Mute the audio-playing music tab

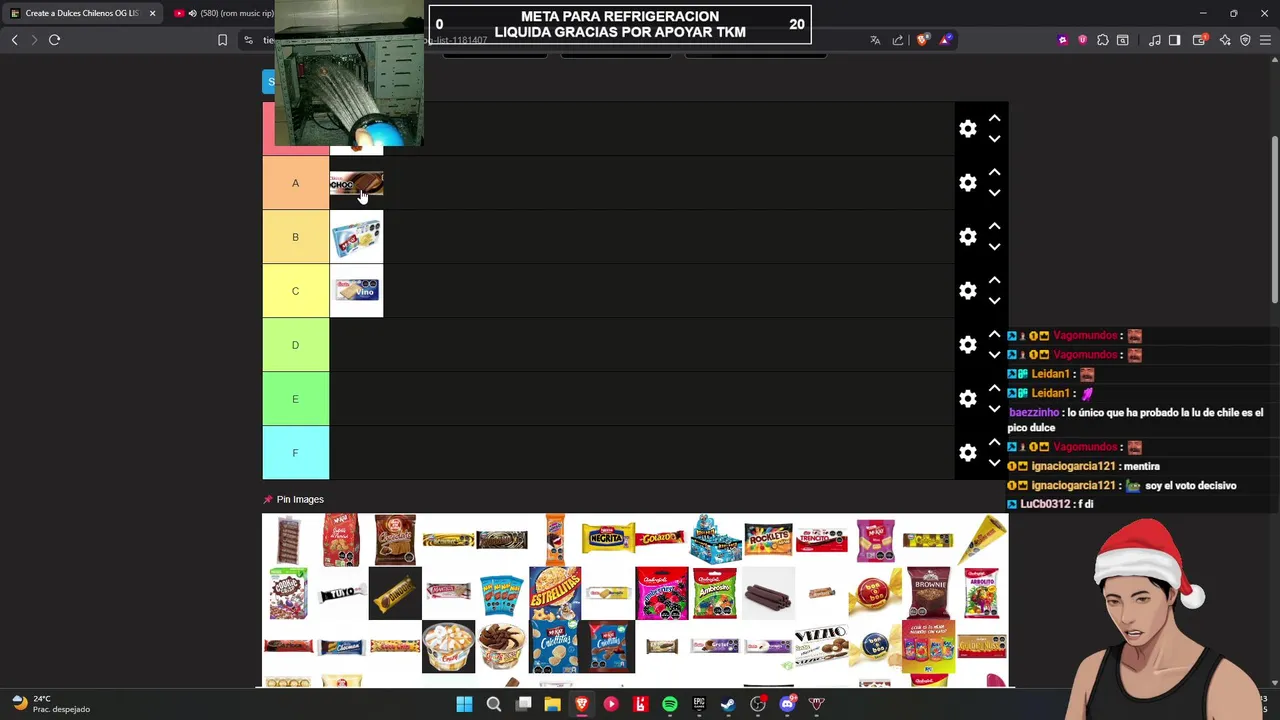coord(192,13)
